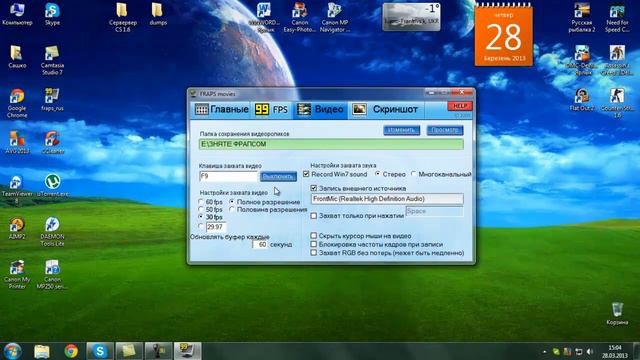The height and width of the screenshot is (360, 640).
Task: Select the 30 fps radio button
Action: pos(201,217)
